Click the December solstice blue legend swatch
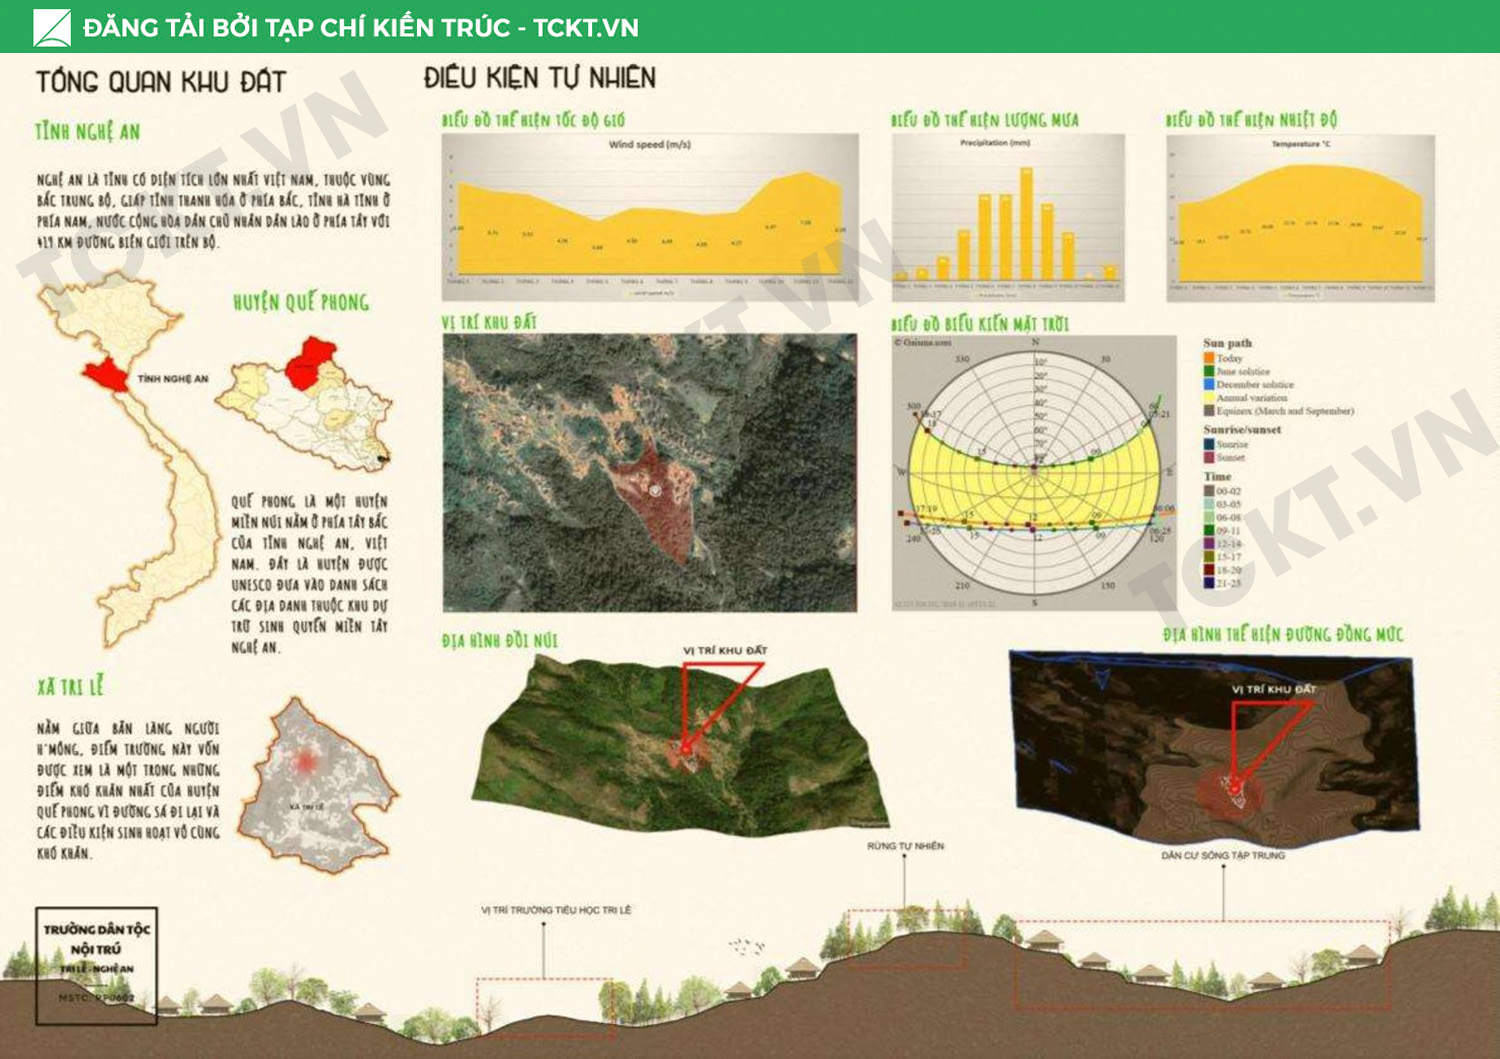The width and height of the screenshot is (1500, 1059). (1209, 384)
